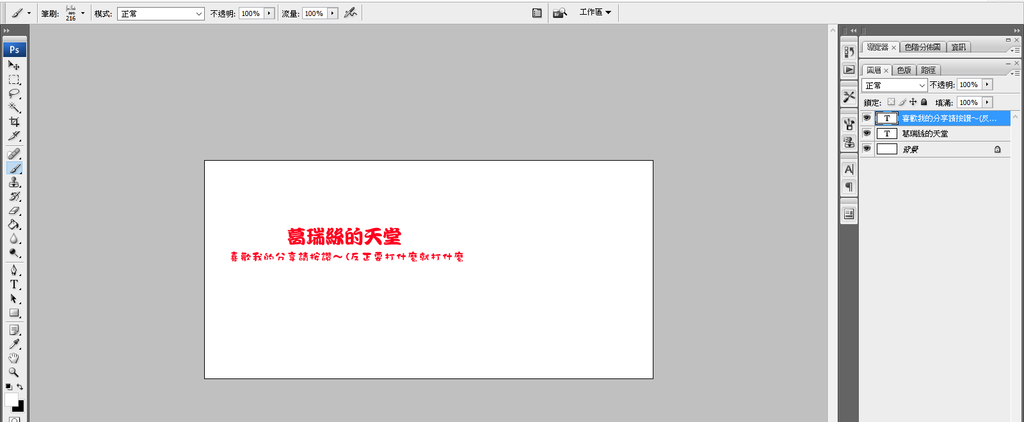Switch to the 導覽器 tab
Viewport: 1024px width, 422px height.
(880, 47)
